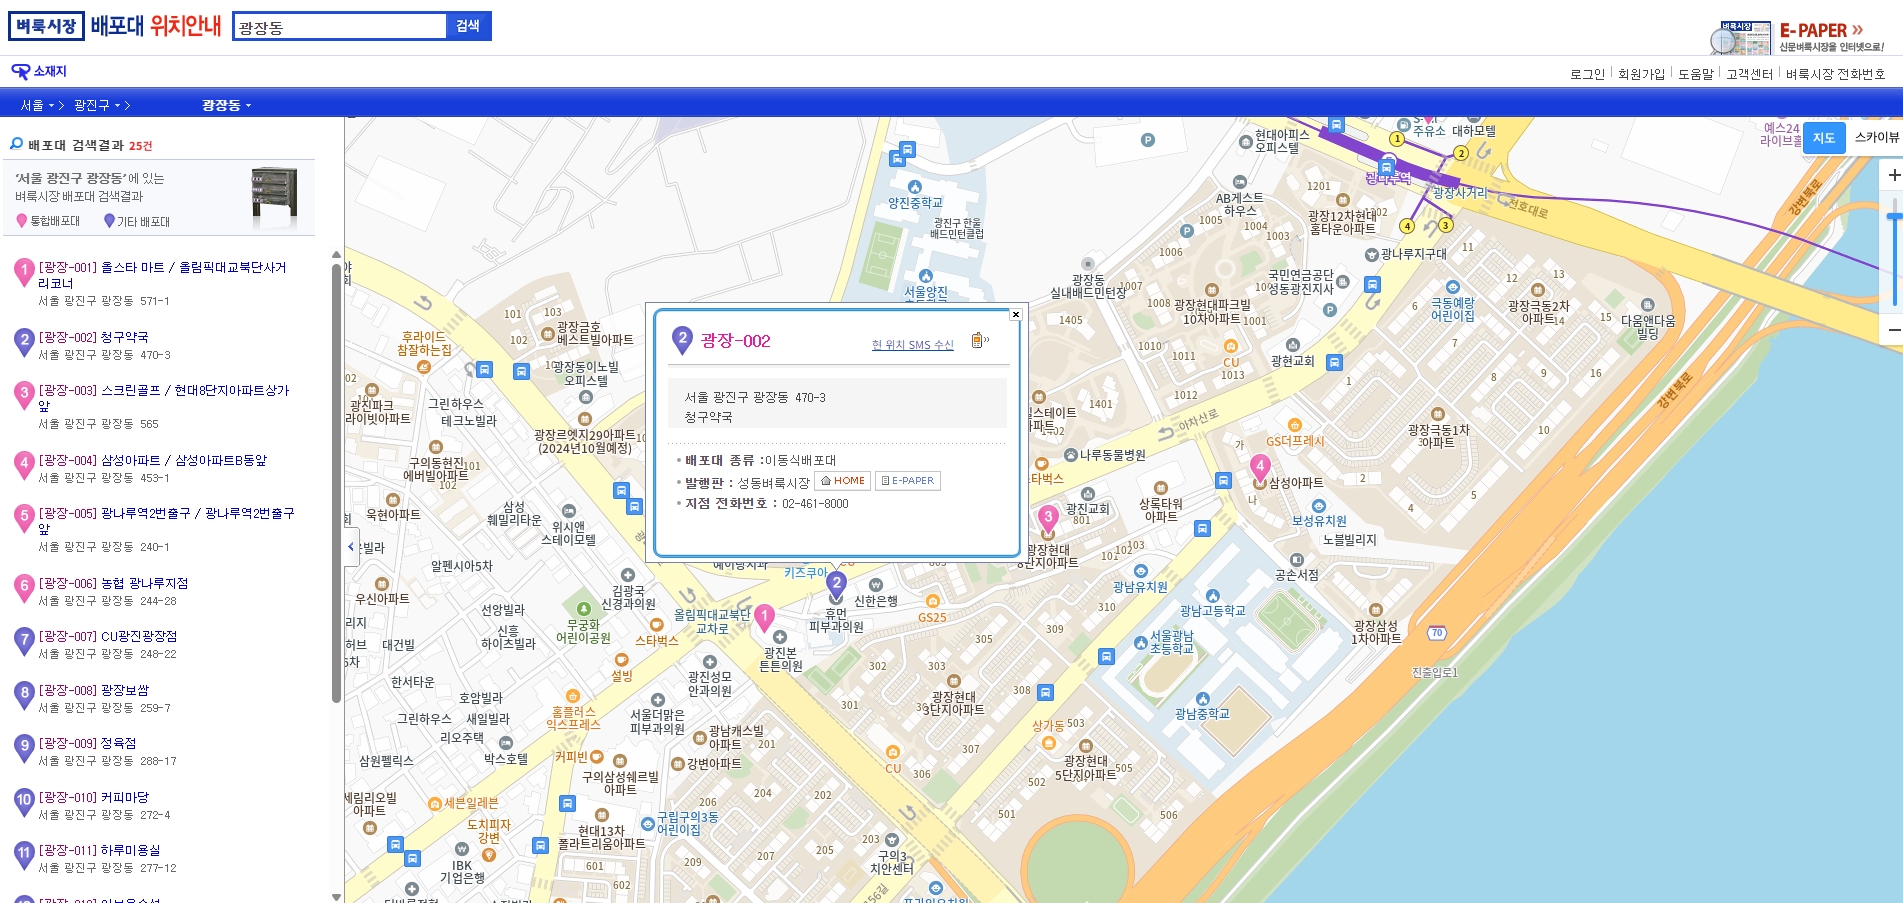1903x903 pixels.
Task: Open result [광장-004] 삼성아파트
Action: [153, 461]
